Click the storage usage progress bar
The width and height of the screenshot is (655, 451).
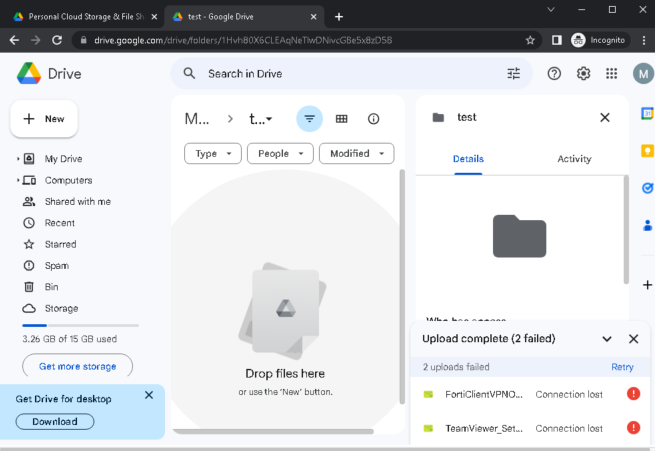tap(80, 326)
